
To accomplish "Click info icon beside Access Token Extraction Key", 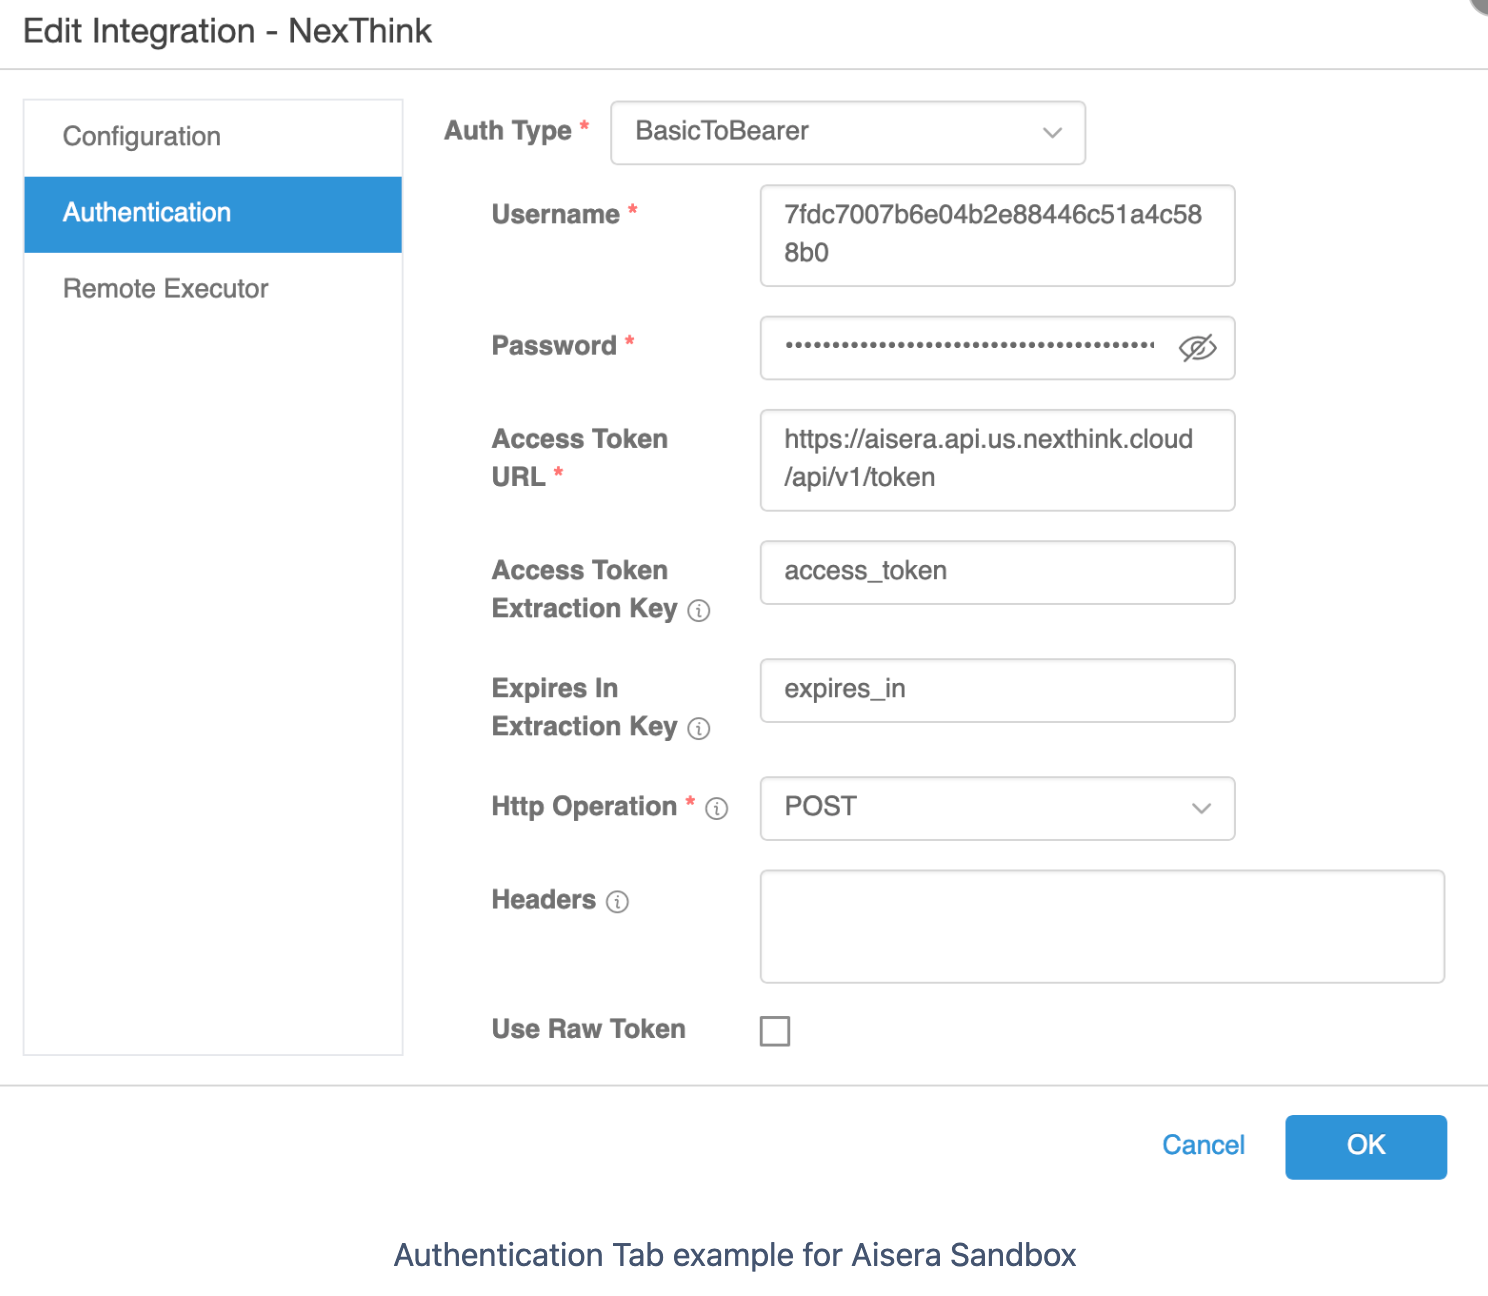I will (x=699, y=611).
